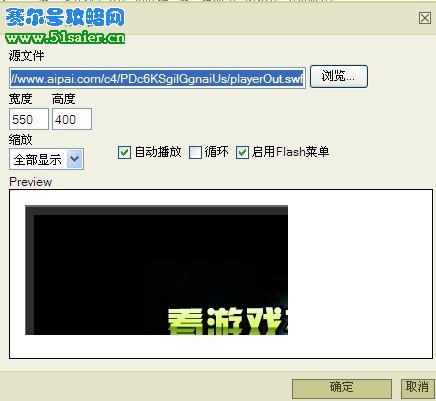Click the 启用Flash菜单 label text

pyautogui.click(x=290, y=152)
